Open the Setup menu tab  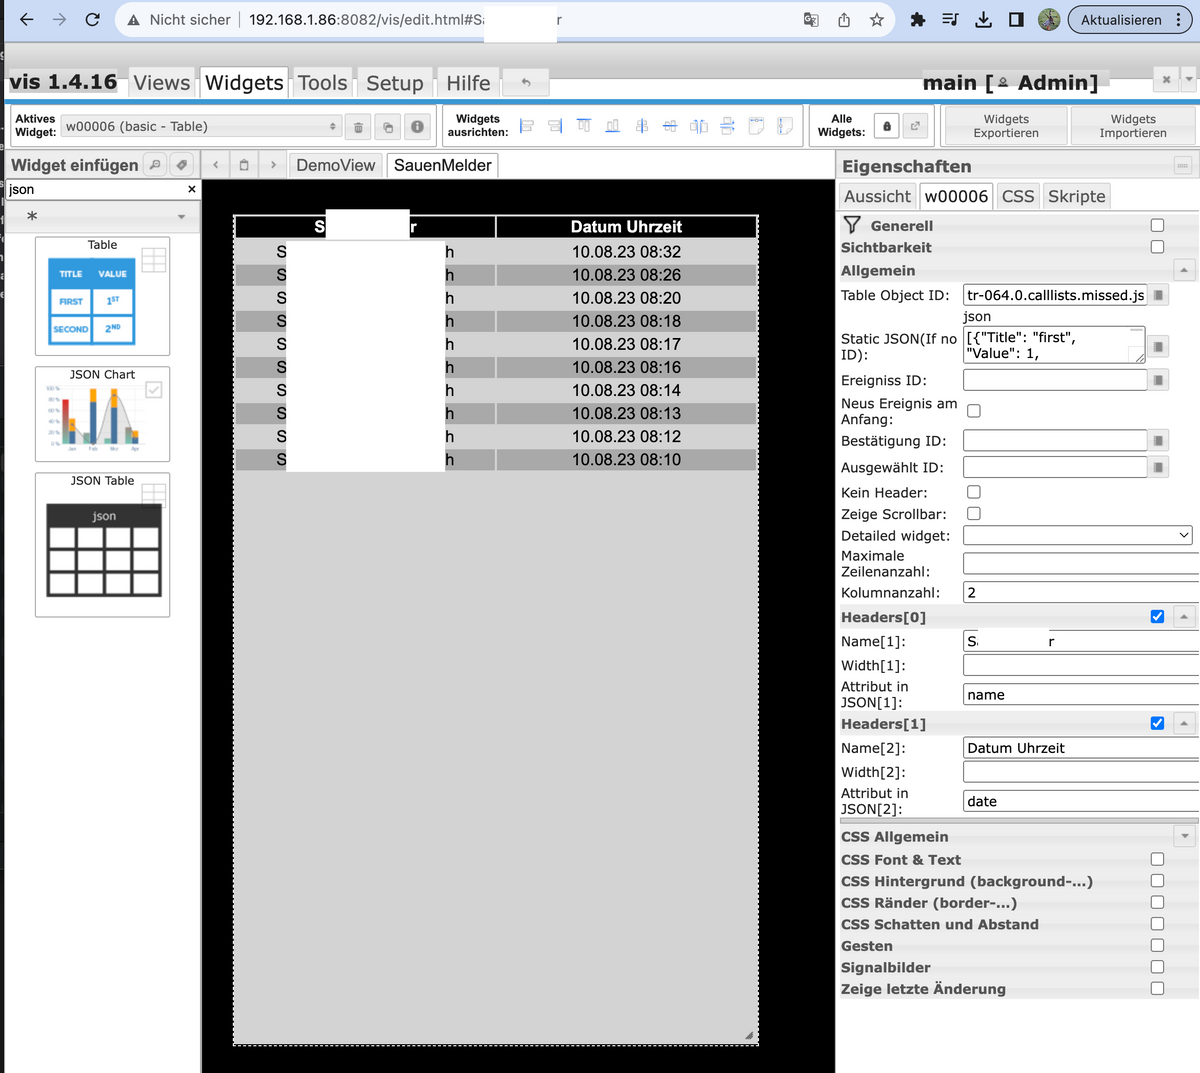(x=395, y=83)
